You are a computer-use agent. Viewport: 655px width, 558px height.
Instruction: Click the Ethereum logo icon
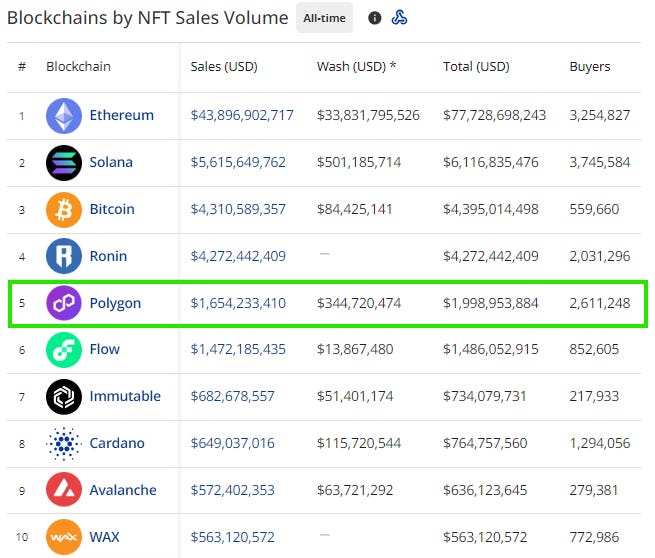tap(63, 116)
